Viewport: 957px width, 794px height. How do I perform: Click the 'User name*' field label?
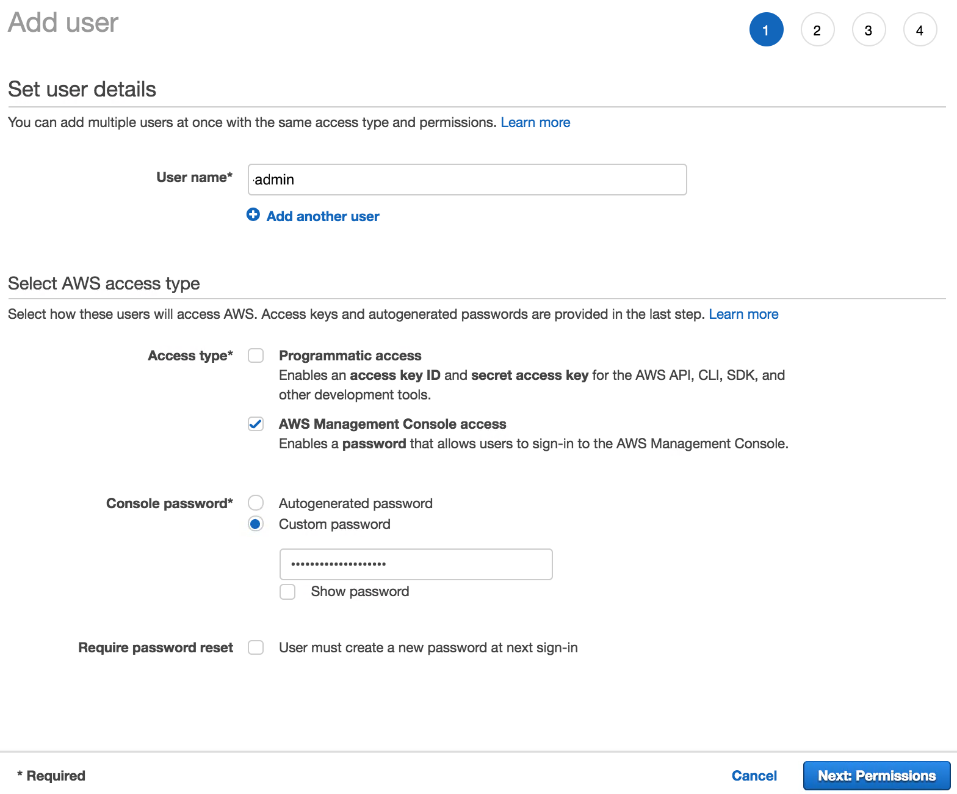[x=194, y=178]
